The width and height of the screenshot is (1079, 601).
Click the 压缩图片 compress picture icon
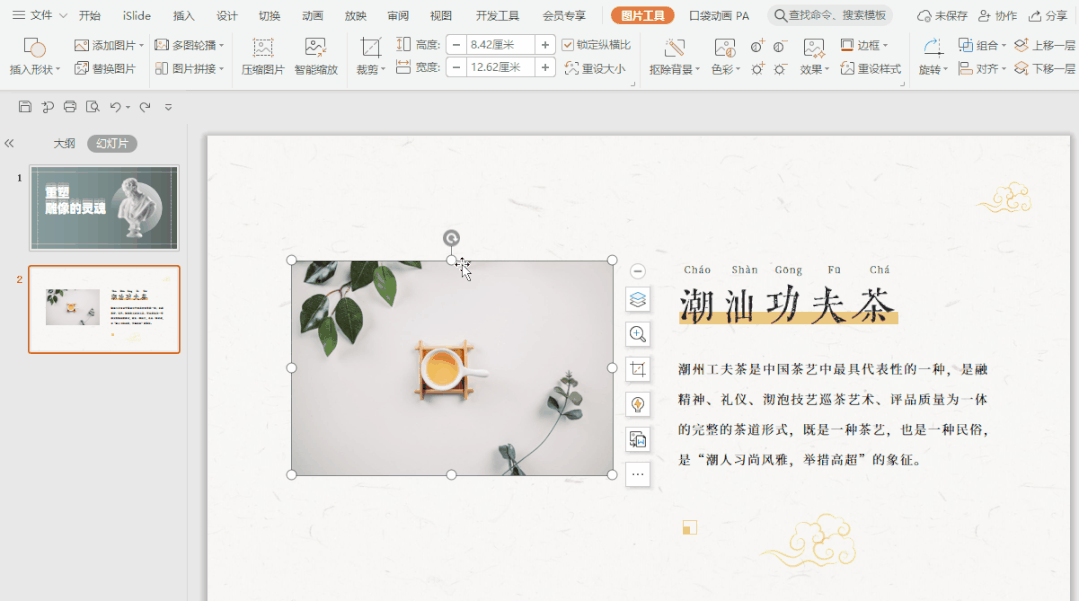tap(262, 48)
